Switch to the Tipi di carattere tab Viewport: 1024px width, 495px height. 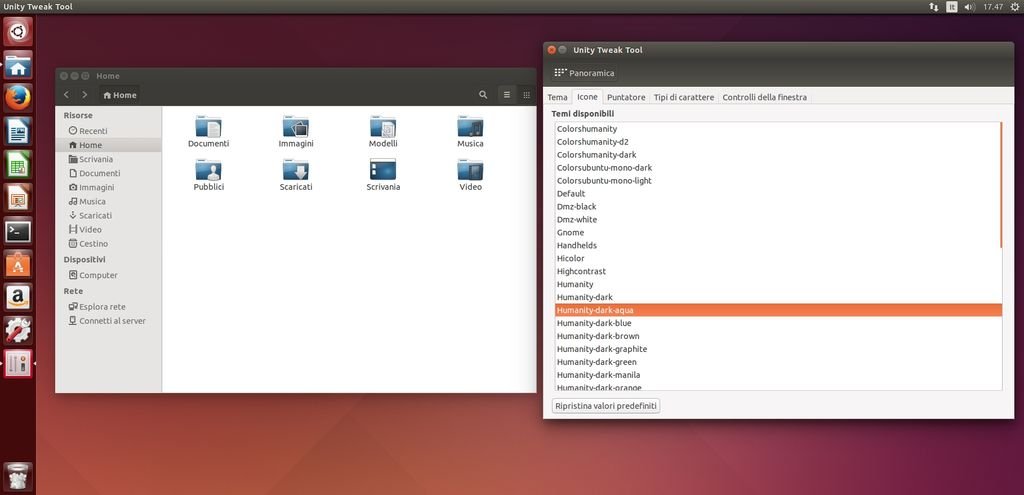coord(684,97)
